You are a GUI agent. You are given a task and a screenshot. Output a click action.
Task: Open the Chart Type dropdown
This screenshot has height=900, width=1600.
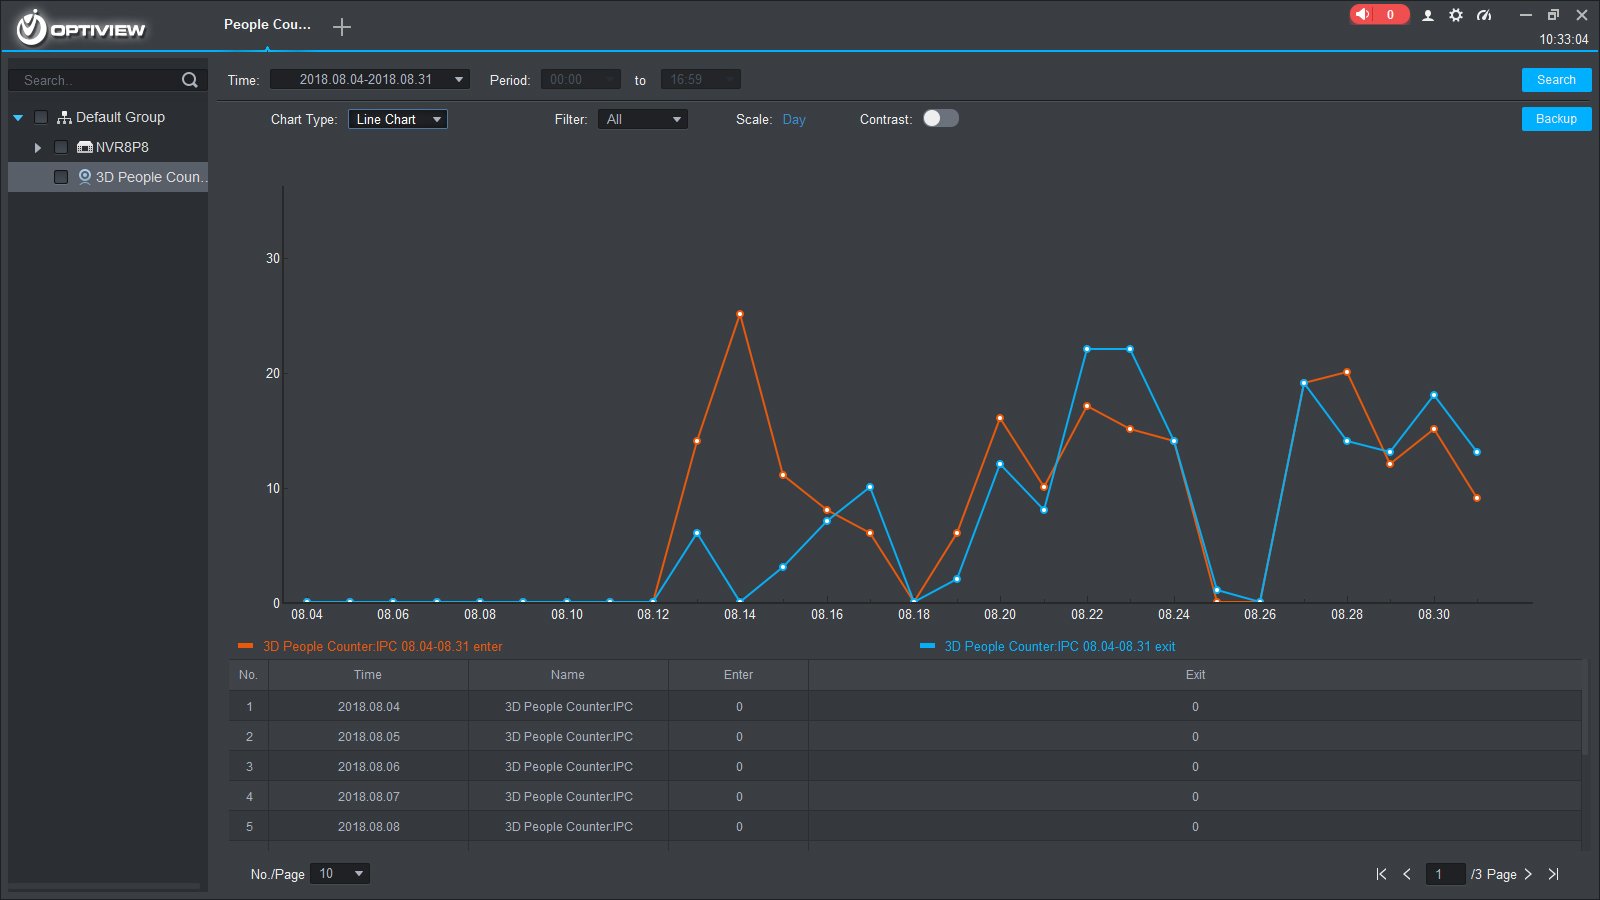(x=397, y=119)
